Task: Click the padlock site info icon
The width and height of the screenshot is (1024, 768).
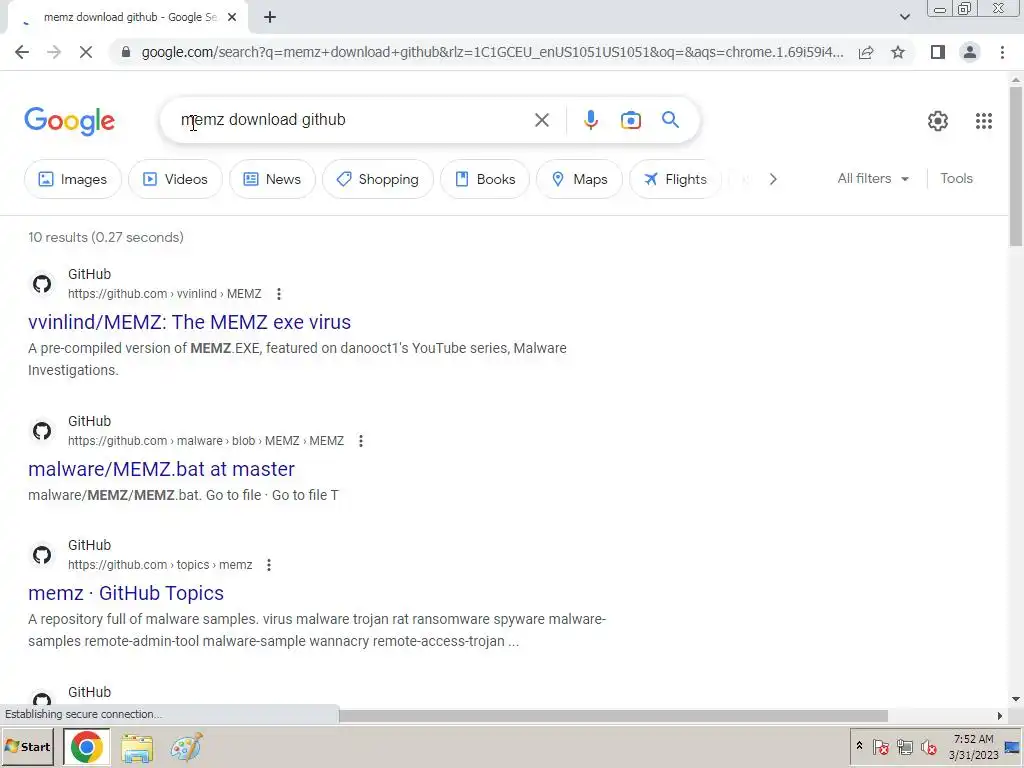Action: pos(126,52)
